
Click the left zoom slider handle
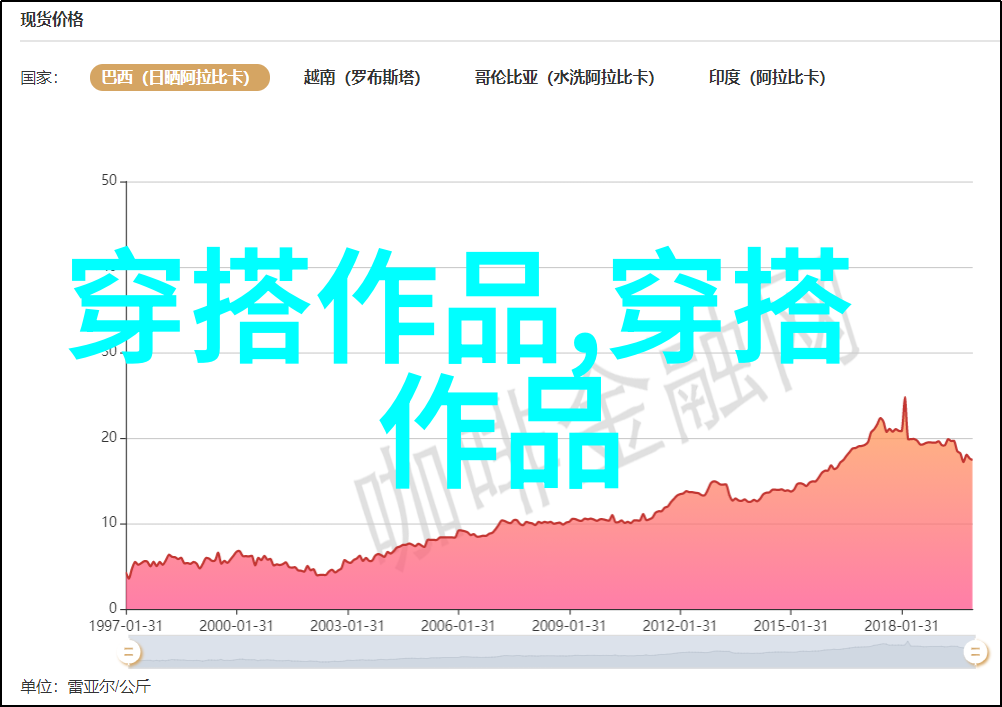click(x=128, y=653)
